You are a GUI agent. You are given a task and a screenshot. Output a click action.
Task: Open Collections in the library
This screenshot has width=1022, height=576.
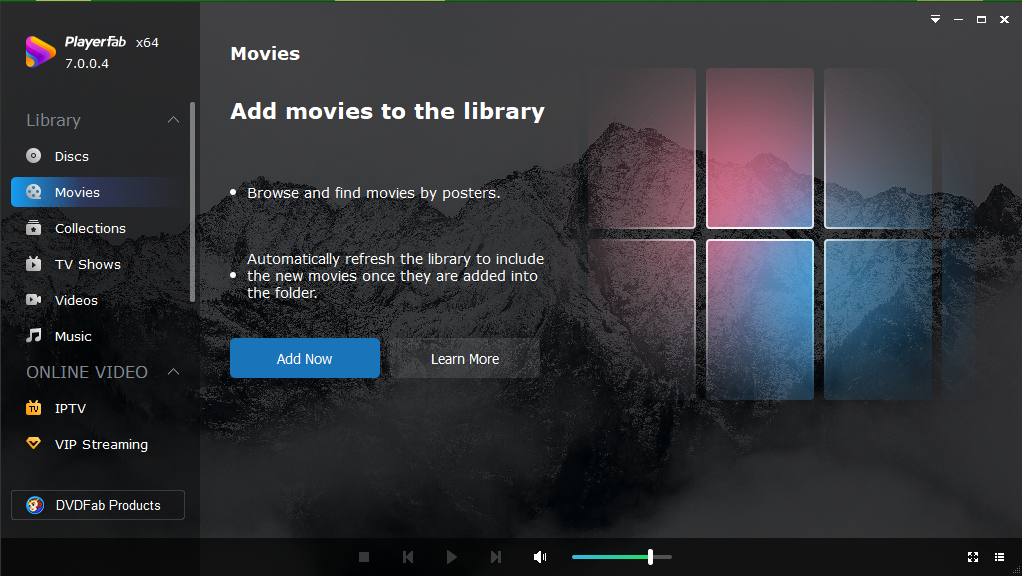(x=98, y=228)
